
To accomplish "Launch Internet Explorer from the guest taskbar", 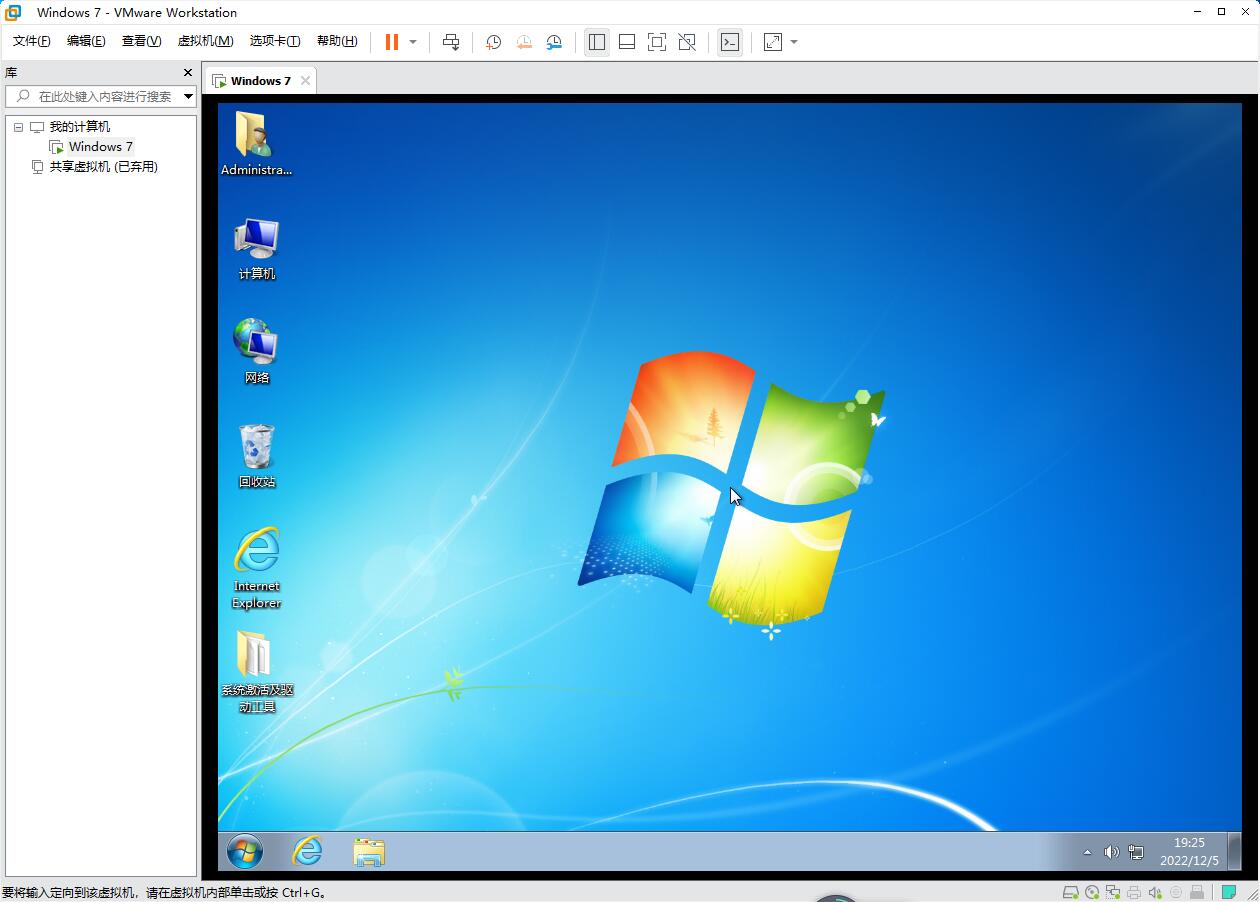I will click(x=307, y=852).
